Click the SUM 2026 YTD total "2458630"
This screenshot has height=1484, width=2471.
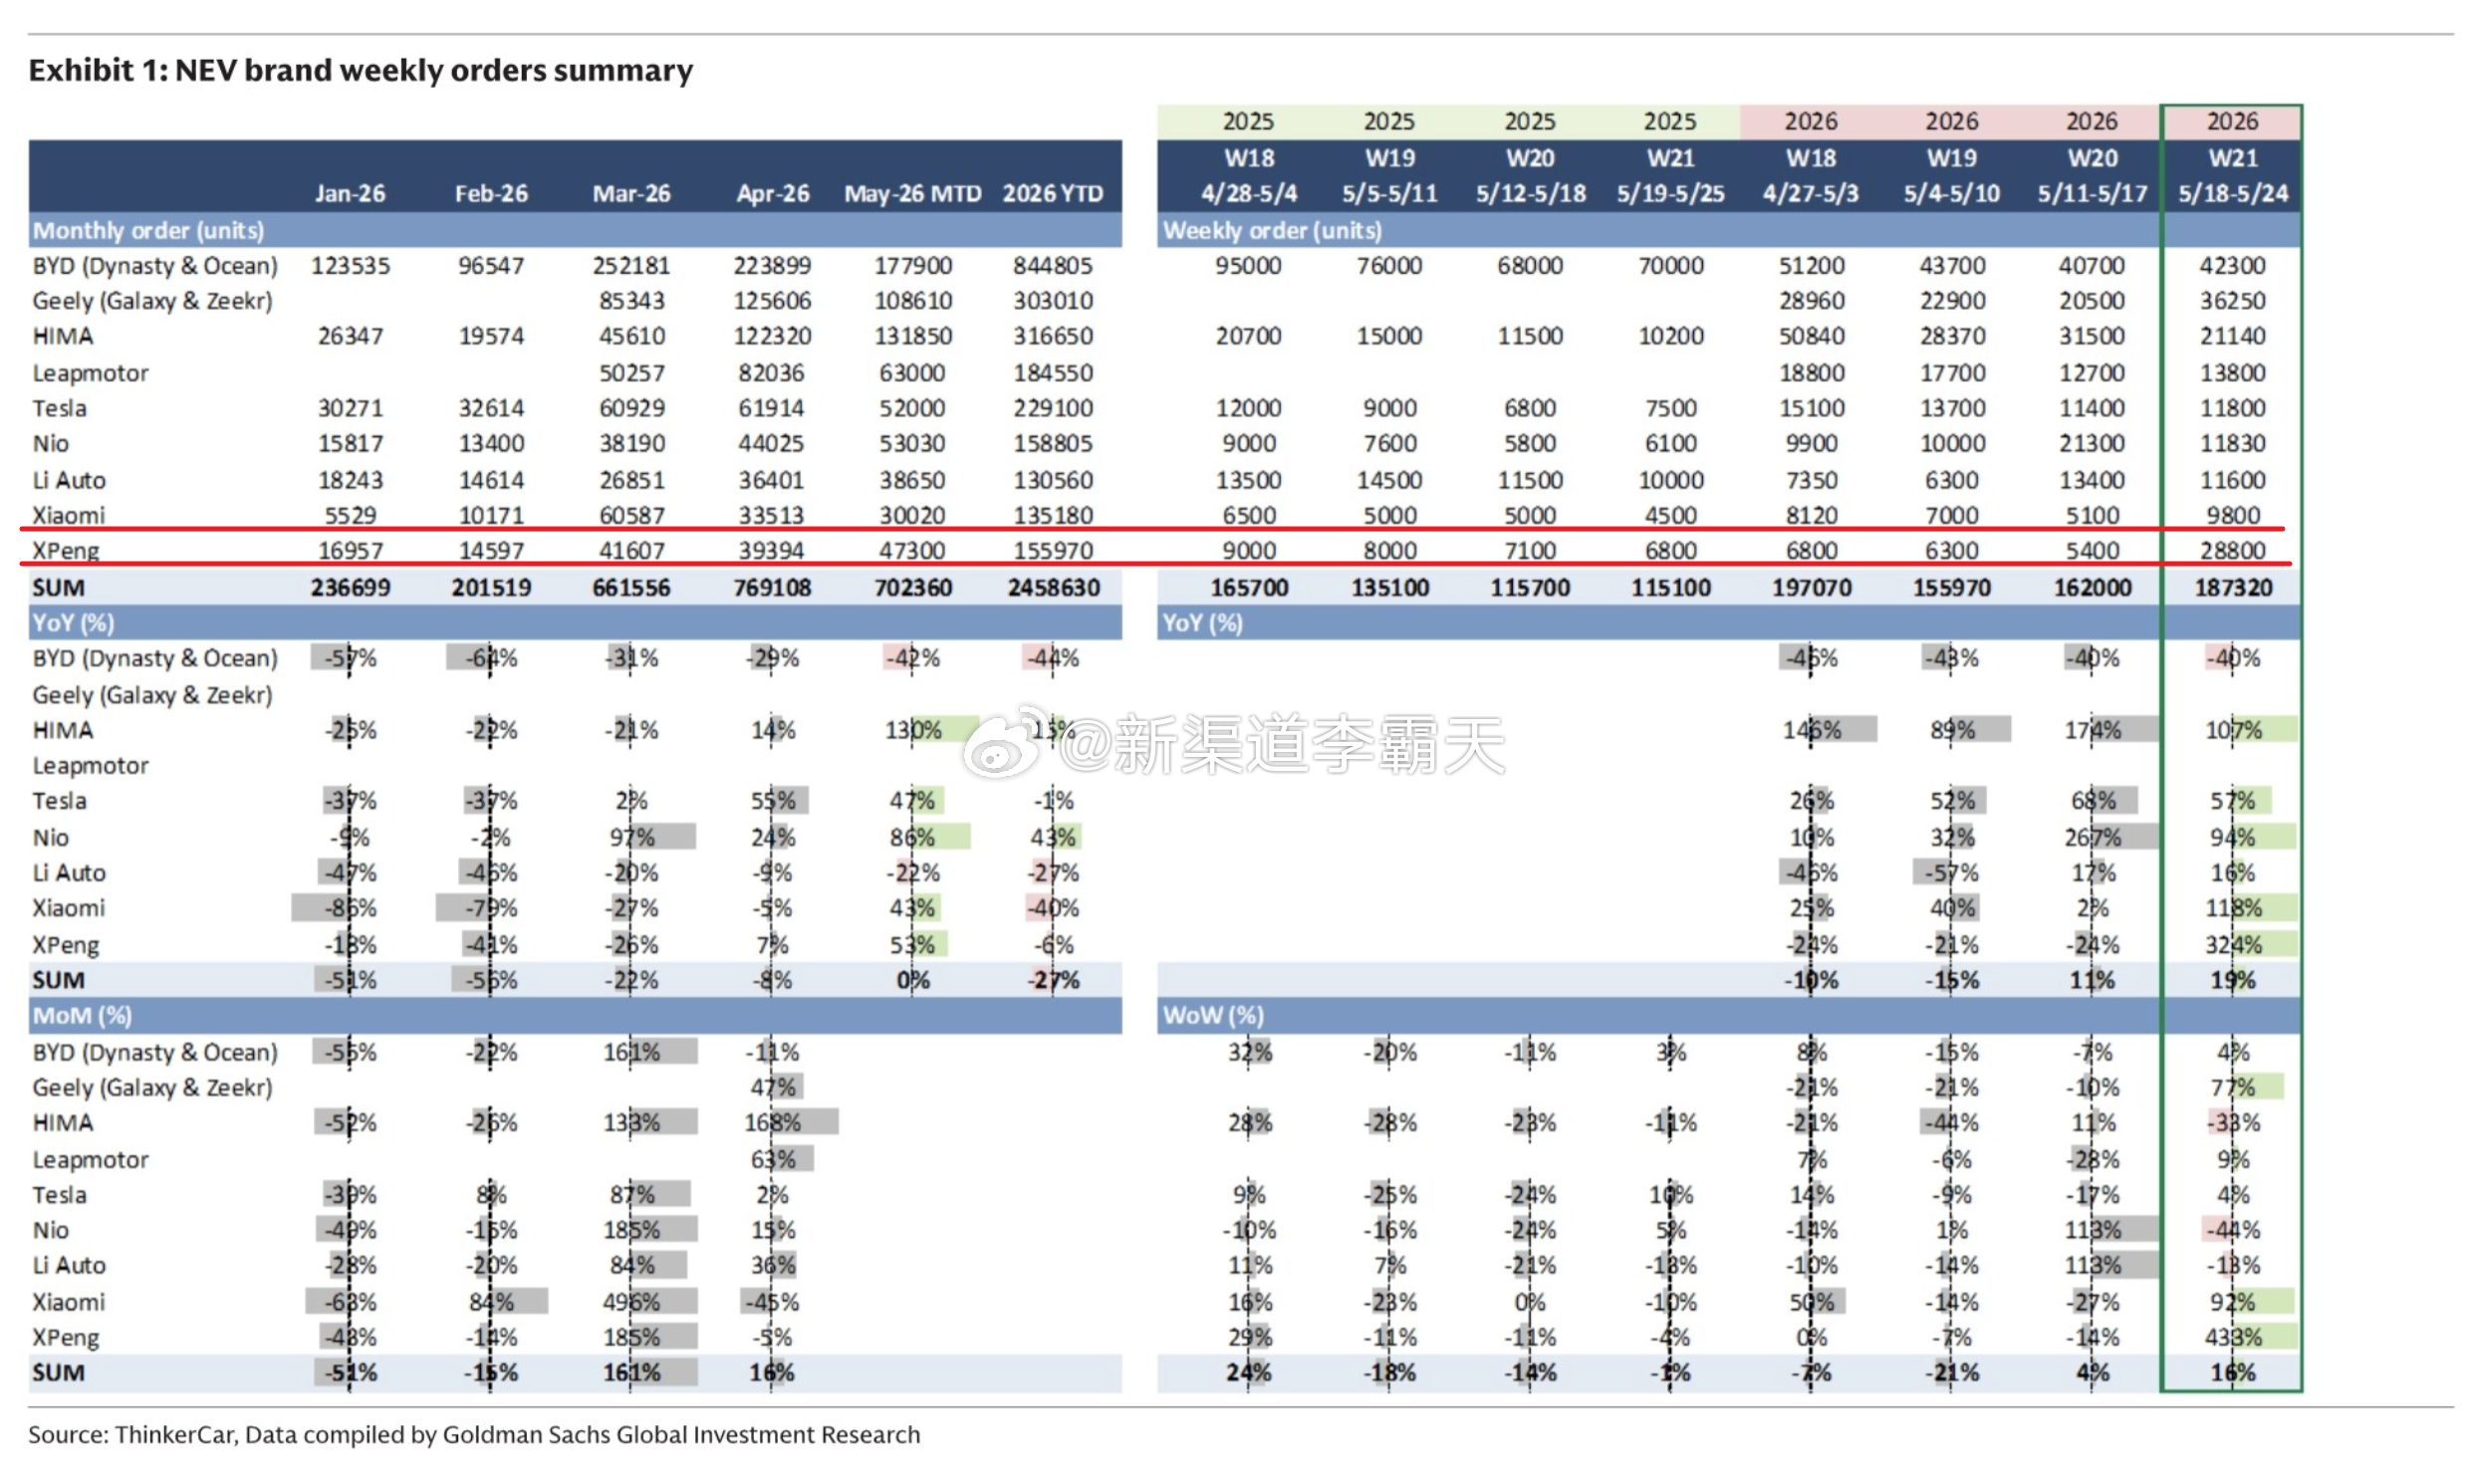(x=1053, y=587)
